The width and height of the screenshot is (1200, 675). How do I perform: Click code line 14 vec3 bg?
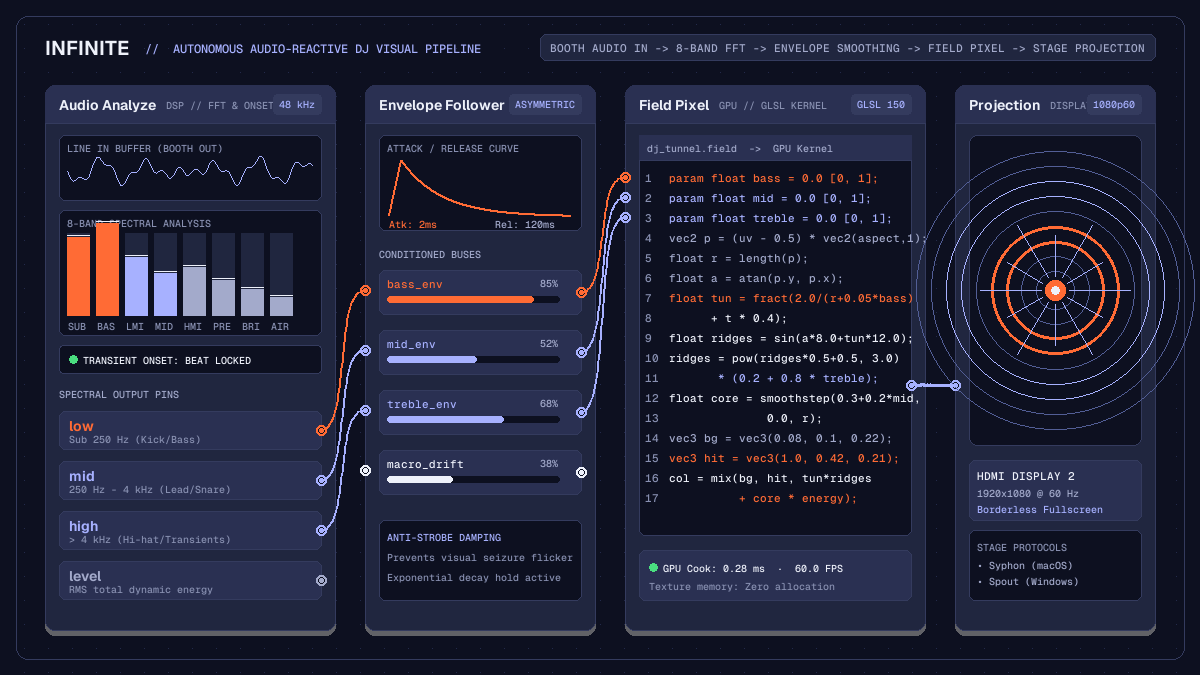(x=780, y=438)
